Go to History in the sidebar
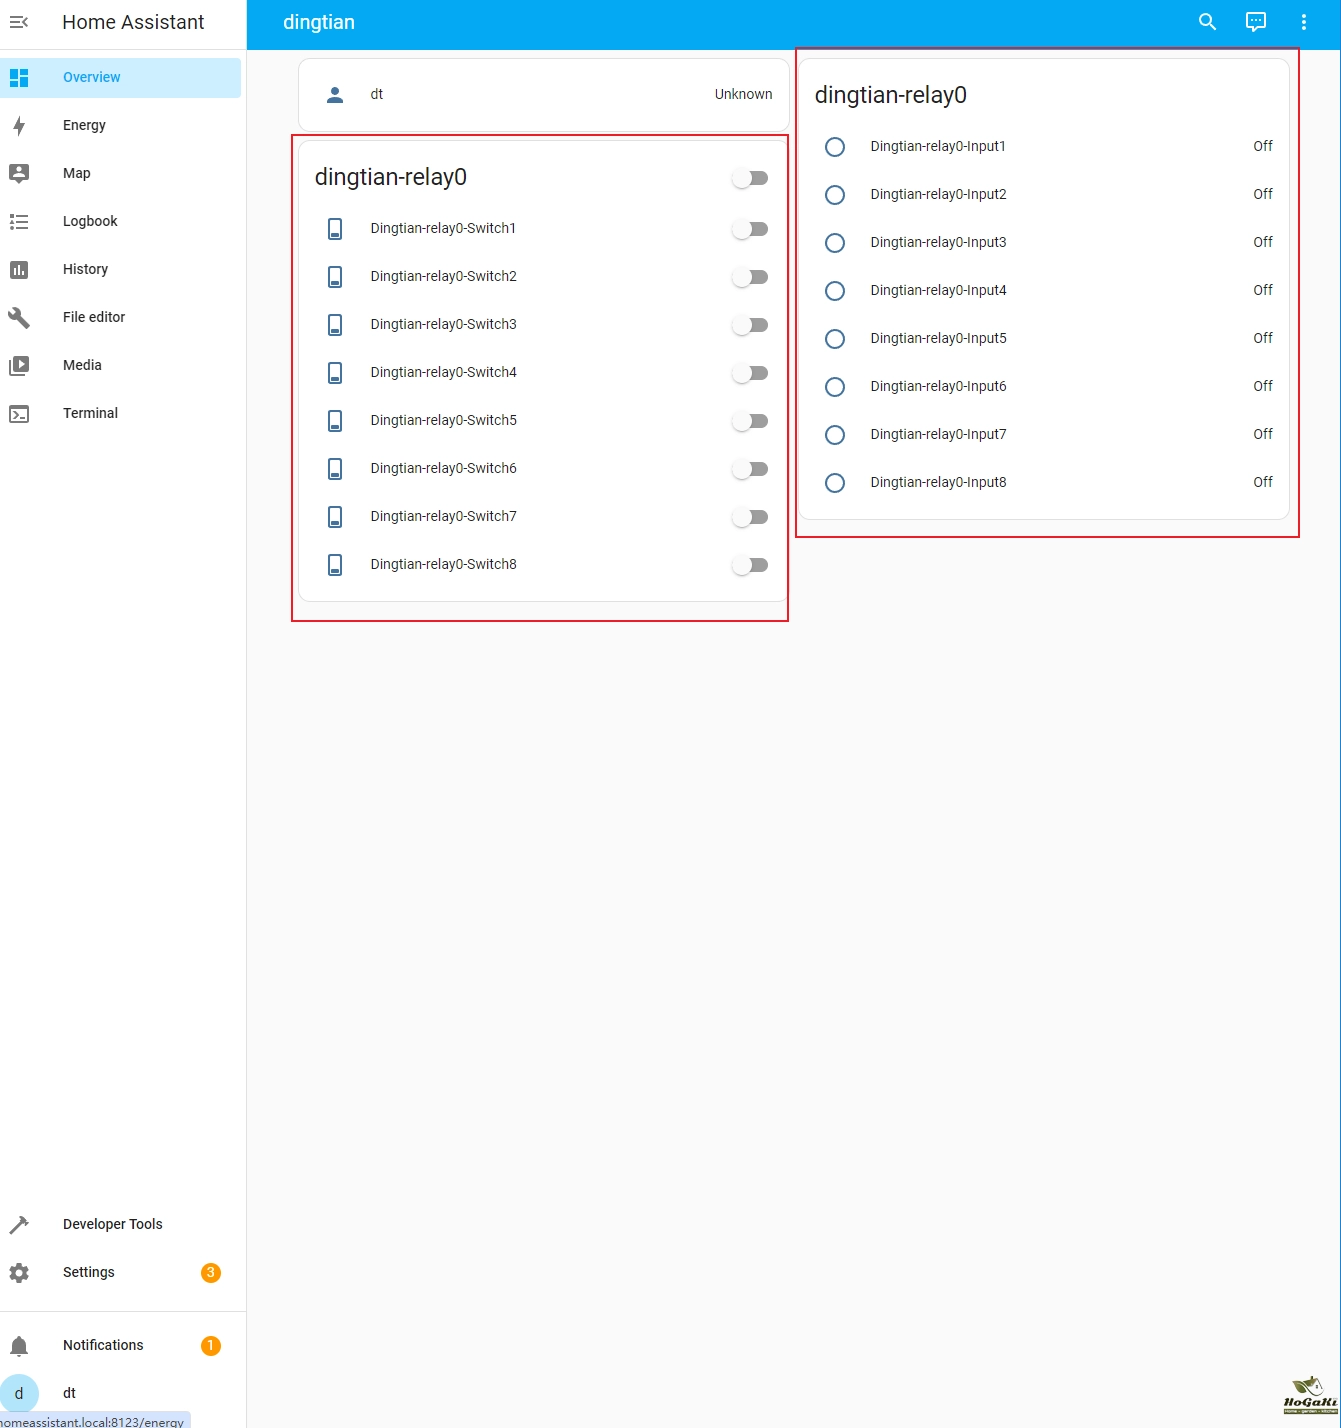 point(85,269)
